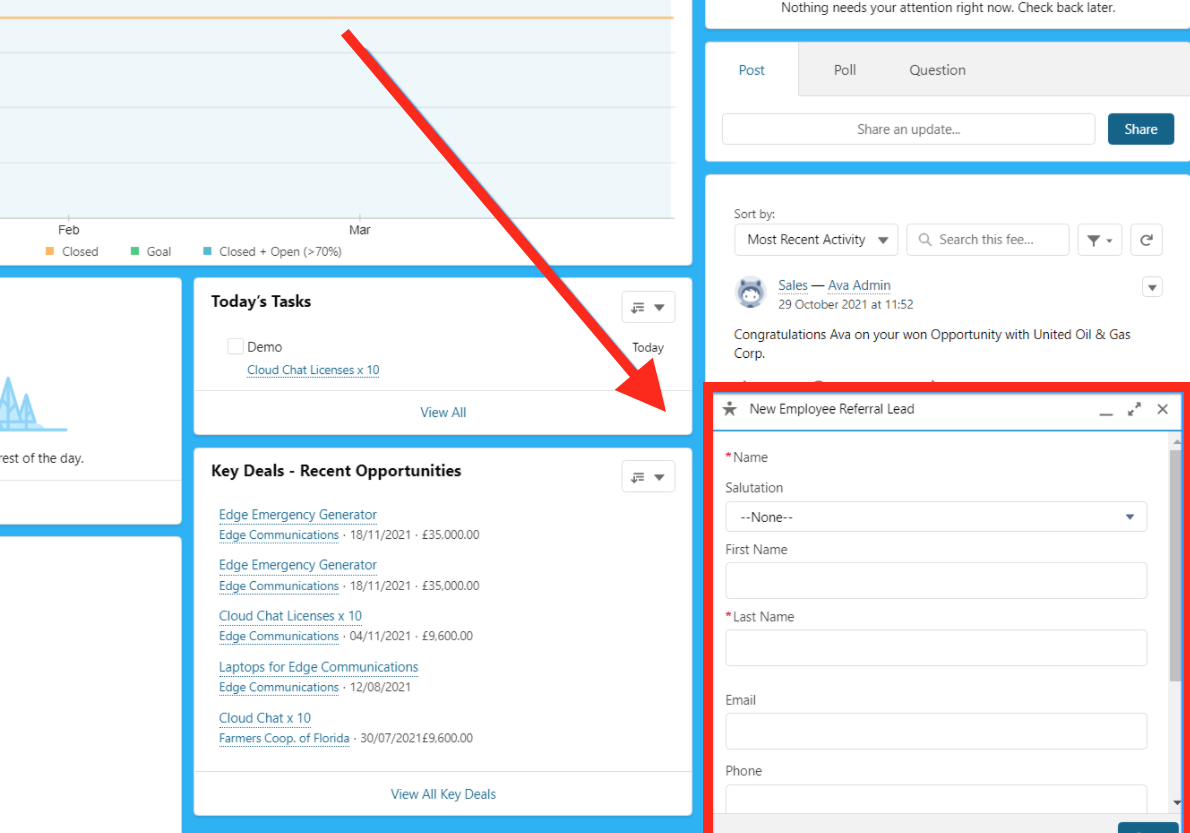
Task: Click the Share button
Action: click(x=1141, y=129)
